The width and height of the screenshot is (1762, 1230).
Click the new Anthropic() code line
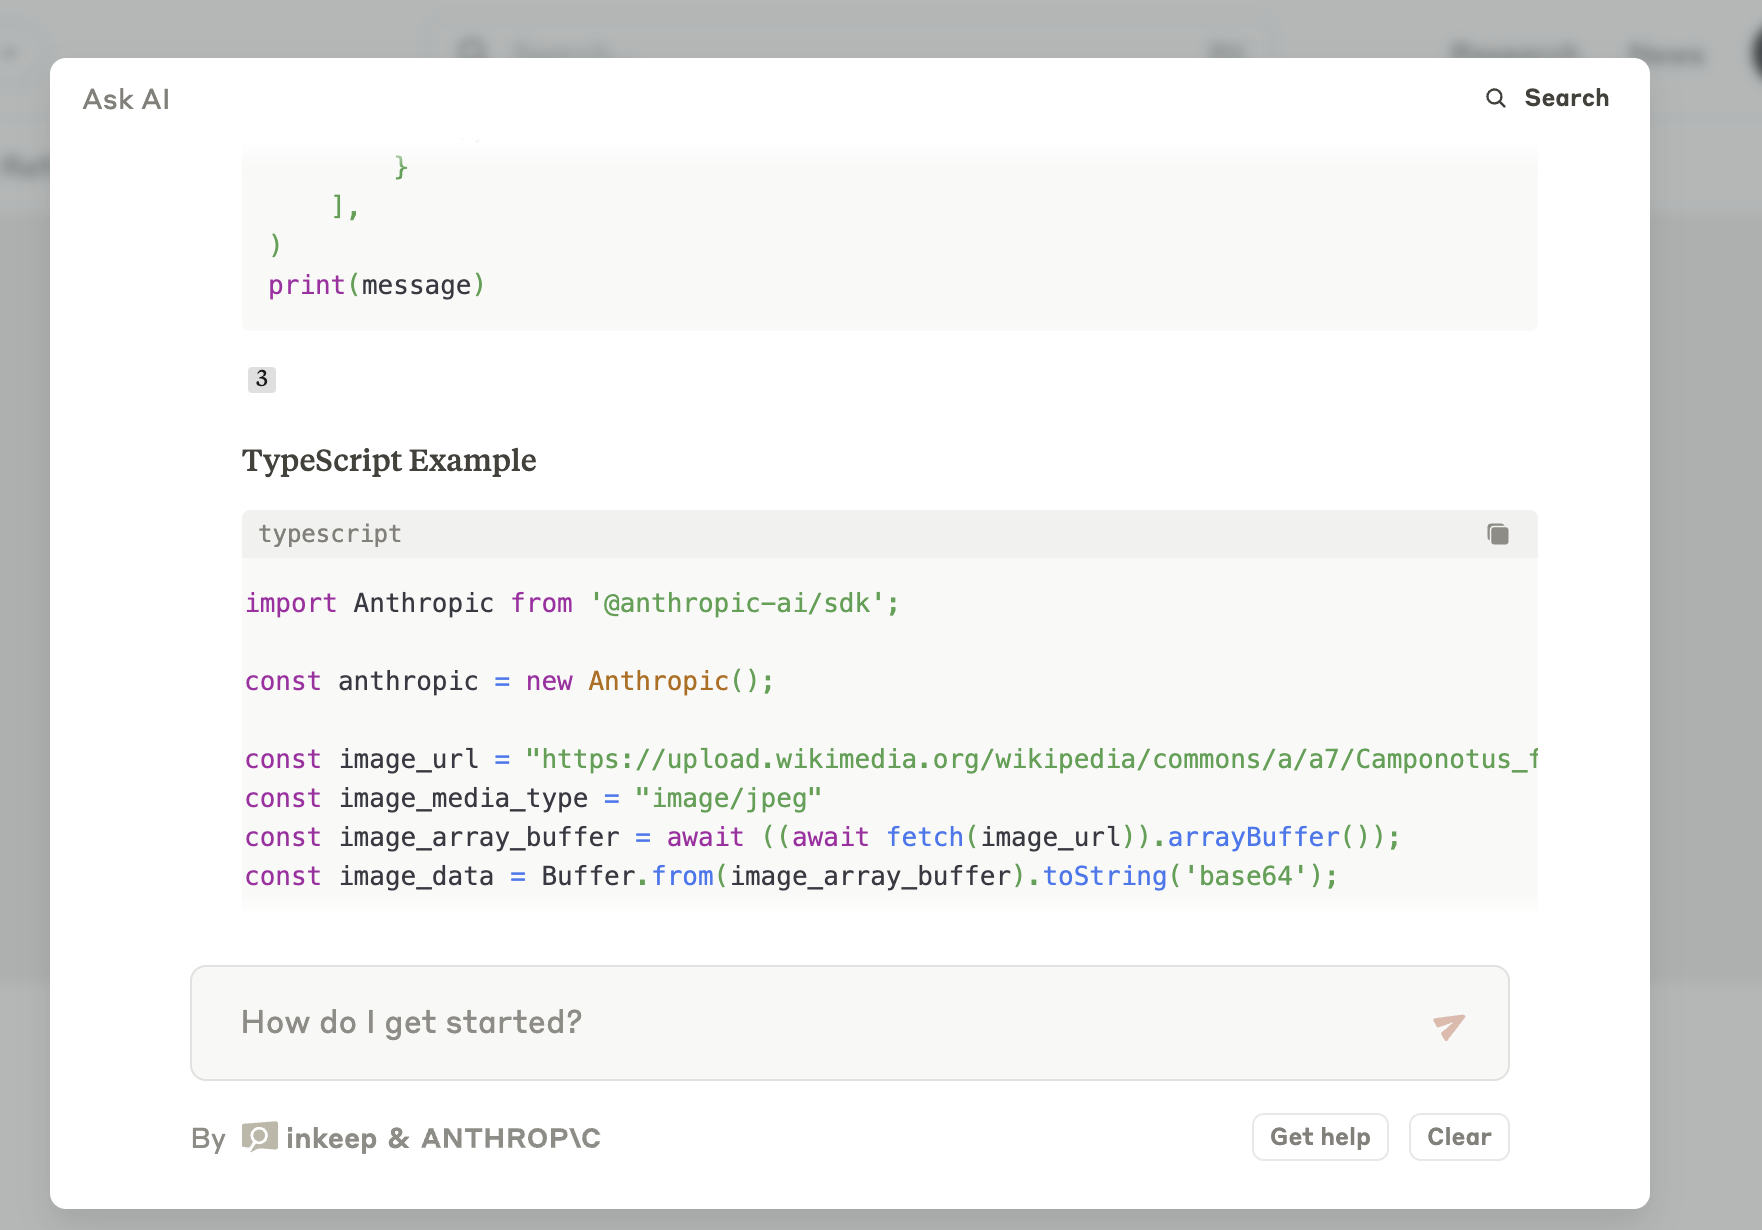[509, 681]
